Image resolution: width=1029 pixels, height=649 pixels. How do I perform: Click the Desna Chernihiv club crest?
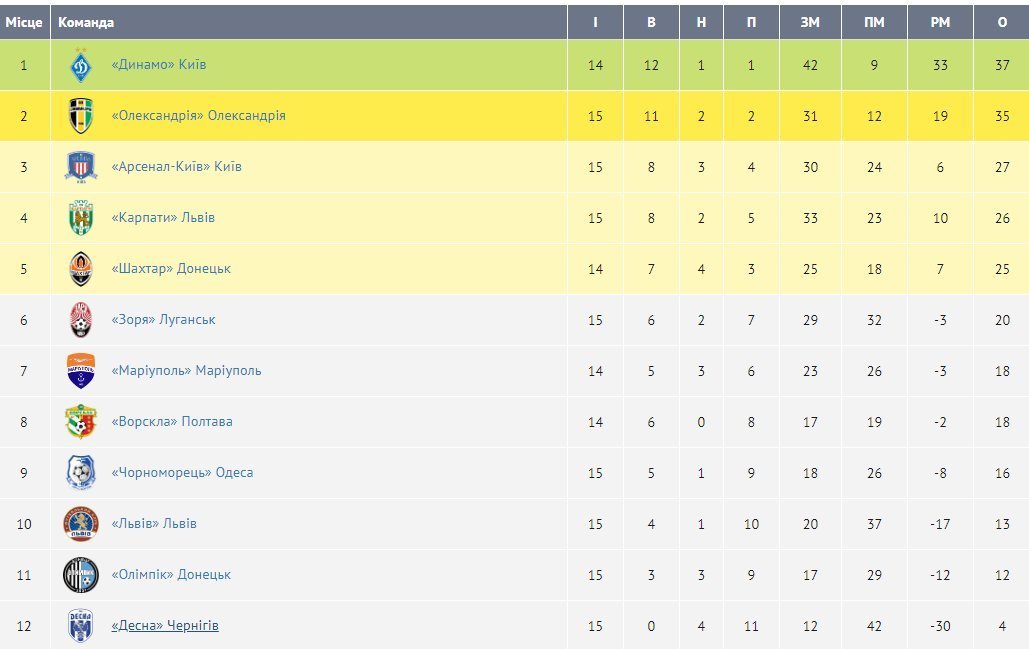81,626
